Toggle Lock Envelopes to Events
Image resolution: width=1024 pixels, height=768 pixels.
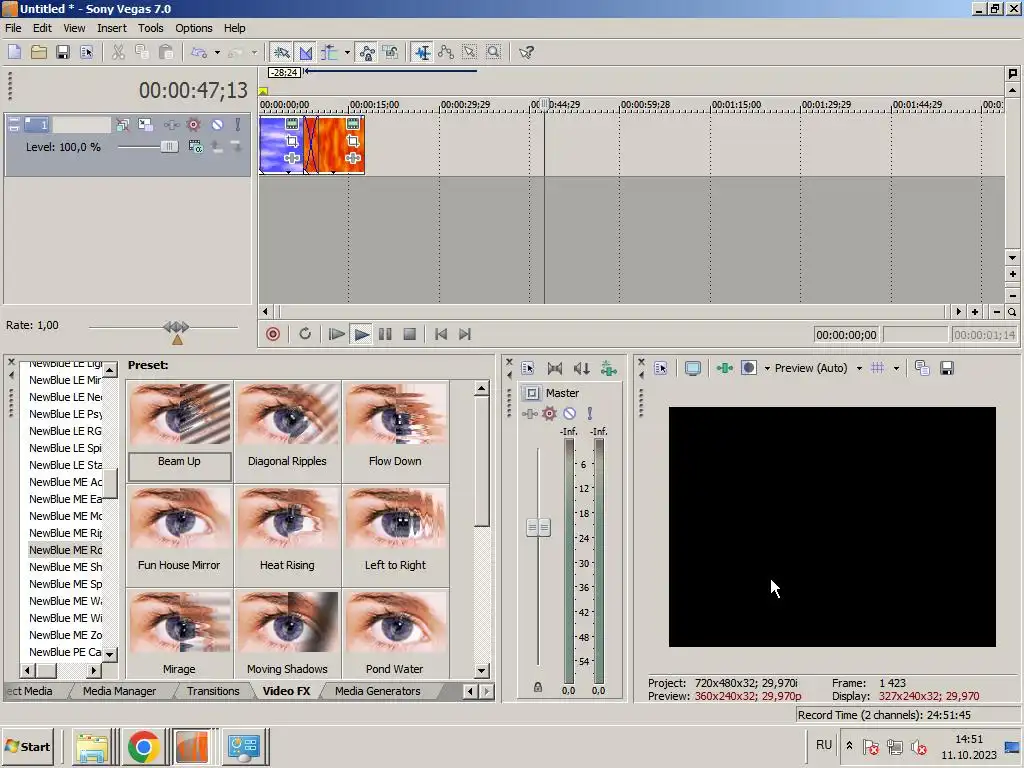[x=367, y=52]
